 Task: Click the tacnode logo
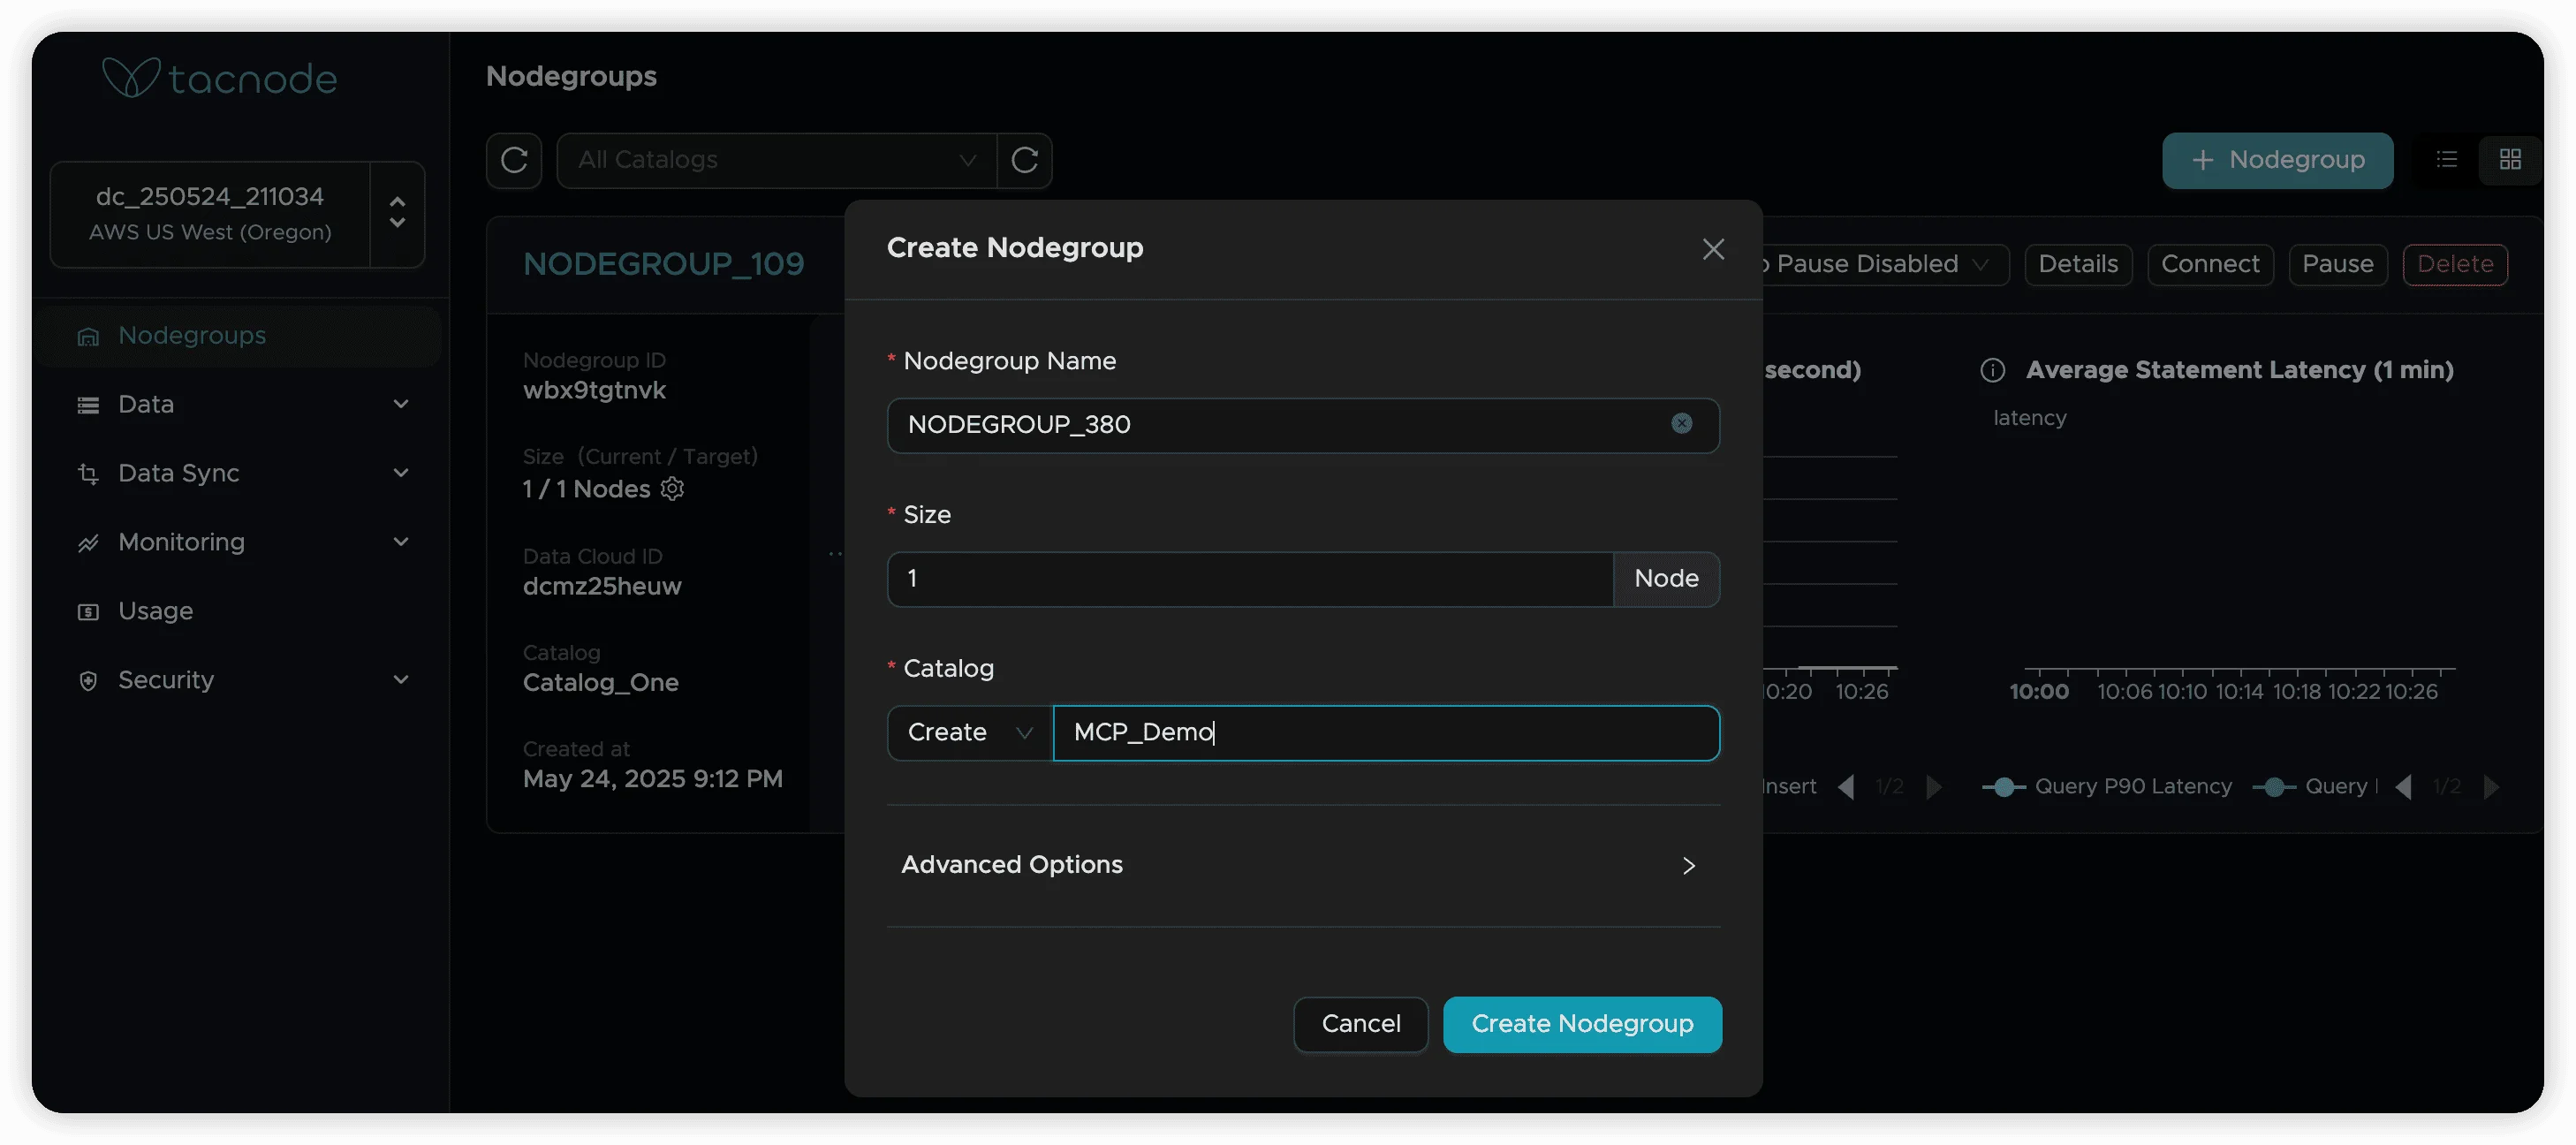pos(220,78)
